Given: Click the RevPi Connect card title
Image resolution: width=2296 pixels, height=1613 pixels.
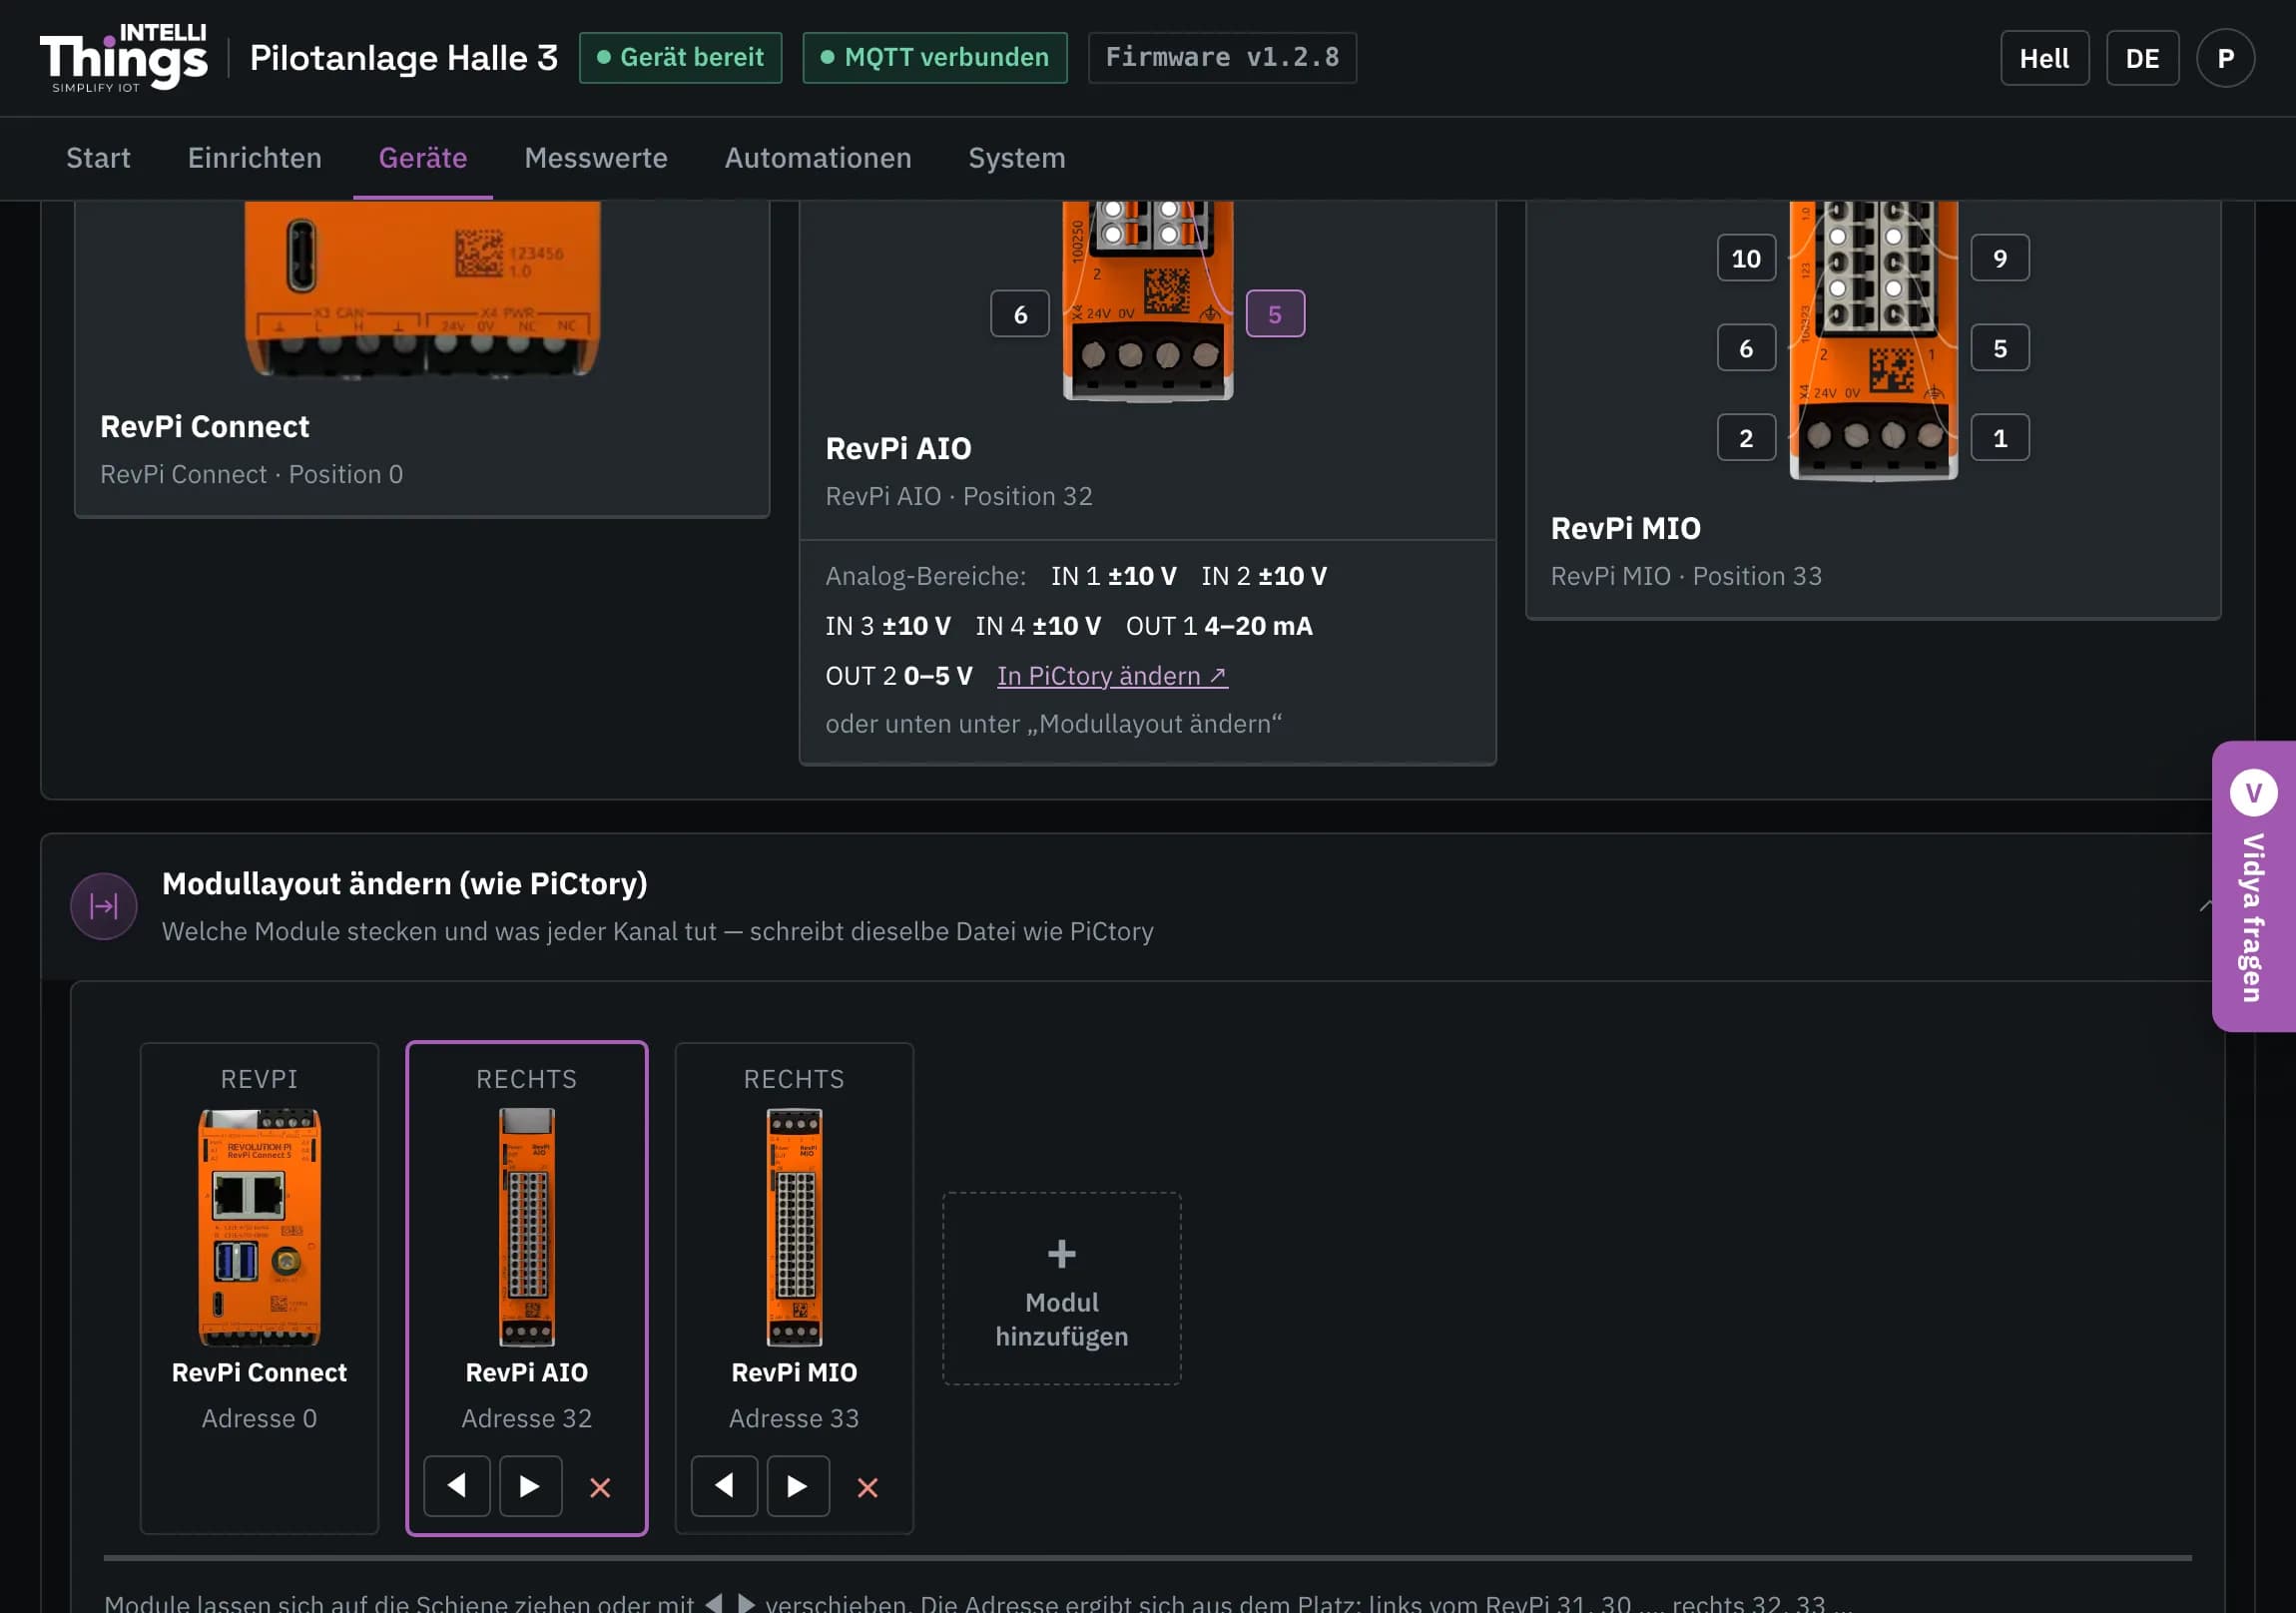Looking at the screenshot, I should point(205,427).
